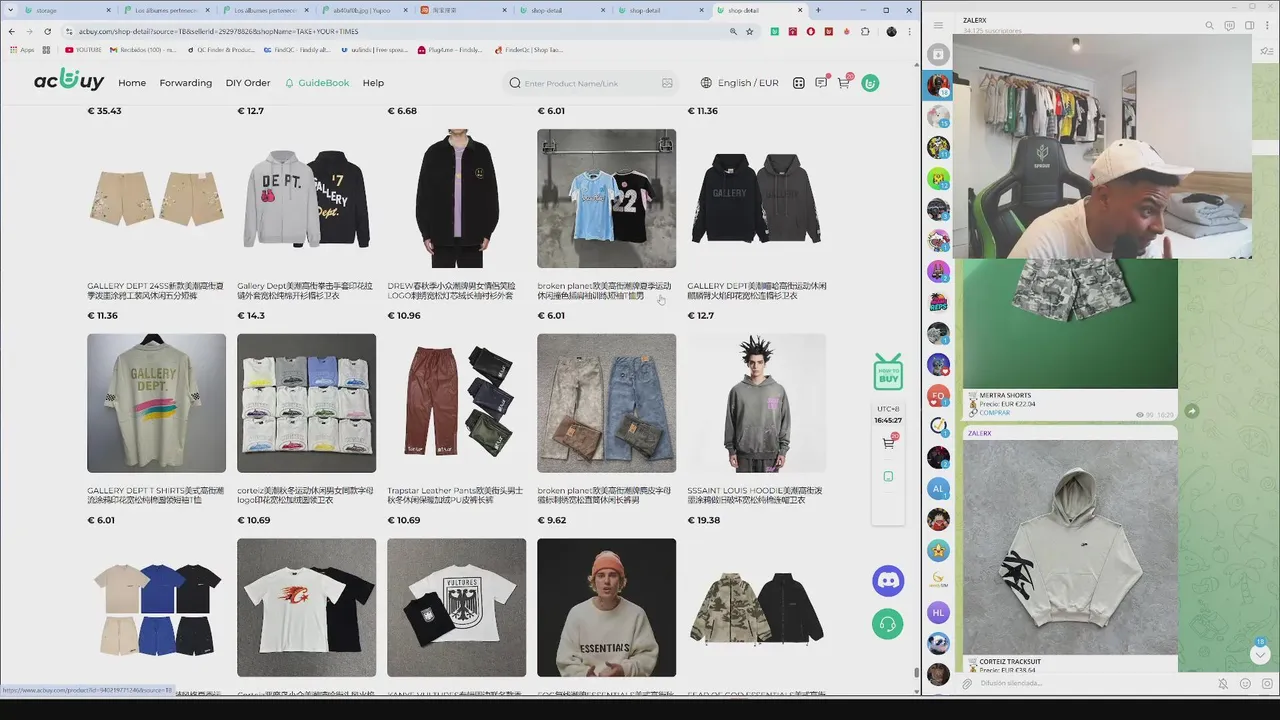Open the emoji picker in Telegram
The width and height of the screenshot is (1280, 720).
coord(1245,684)
